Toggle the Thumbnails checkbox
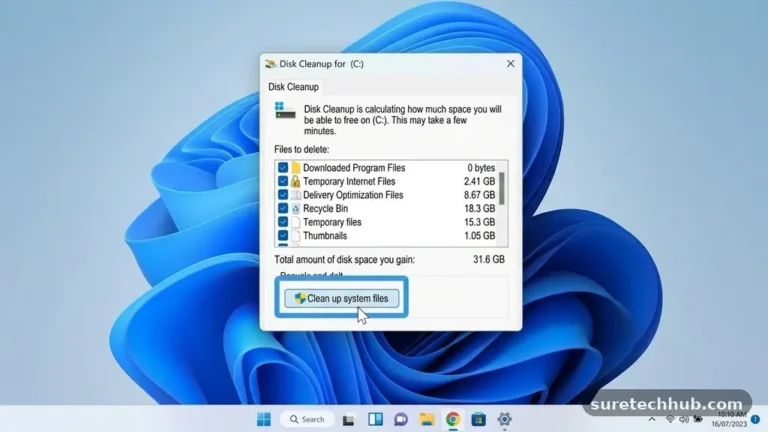This screenshot has width=768, height=432. tap(283, 236)
